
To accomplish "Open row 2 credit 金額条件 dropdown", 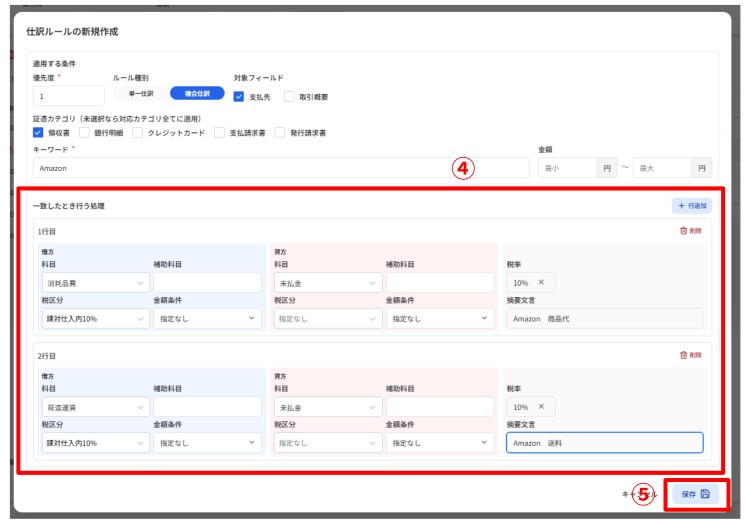I will (x=440, y=443).
